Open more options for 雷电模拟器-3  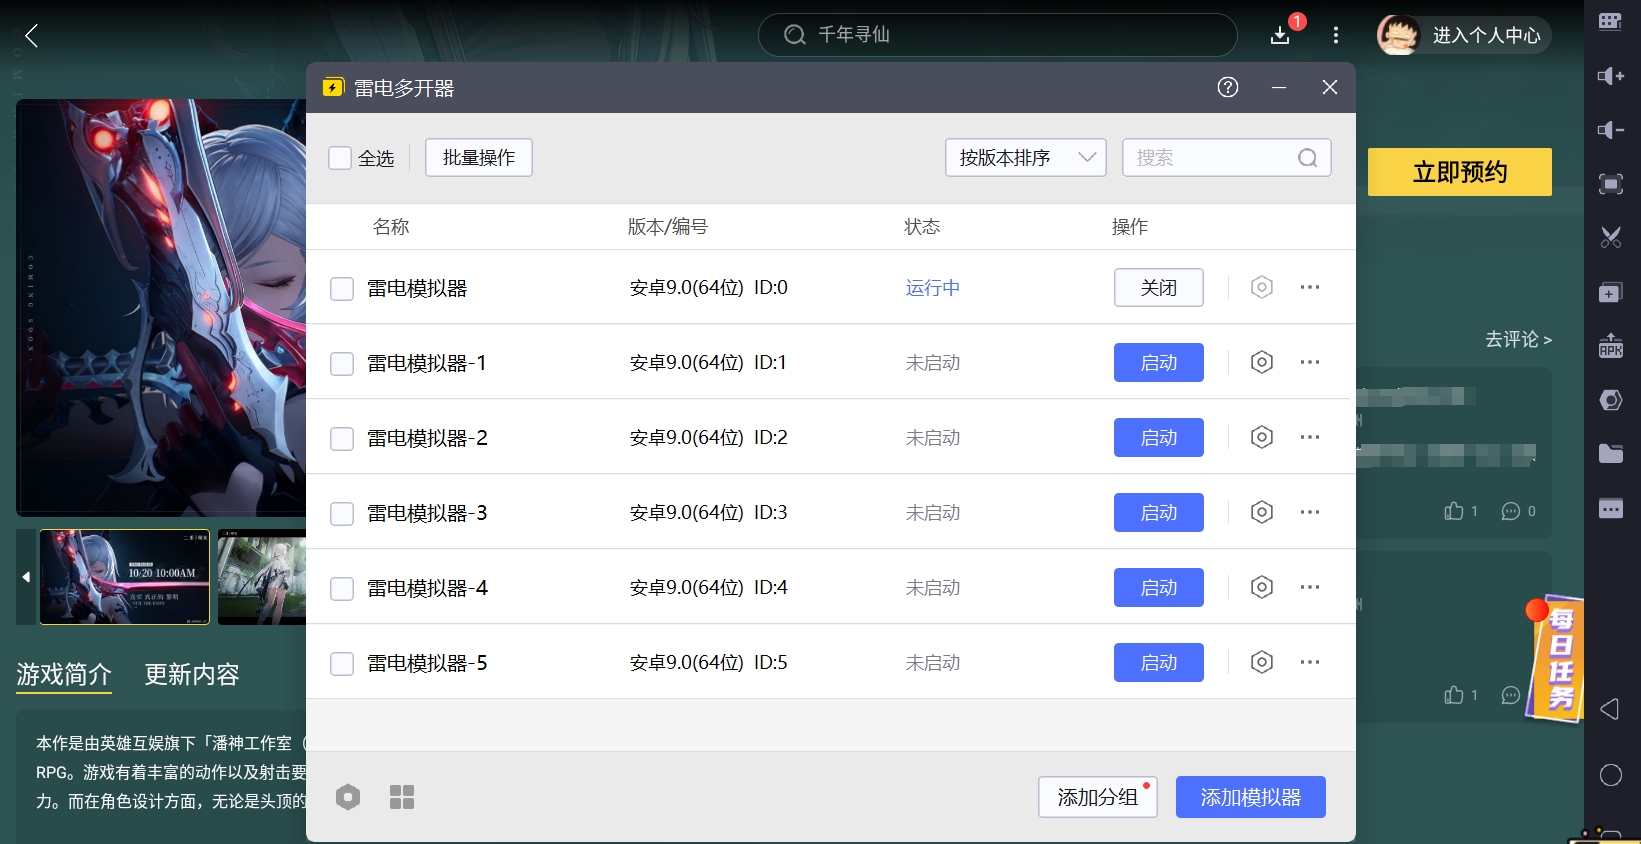pos(1309,512)
